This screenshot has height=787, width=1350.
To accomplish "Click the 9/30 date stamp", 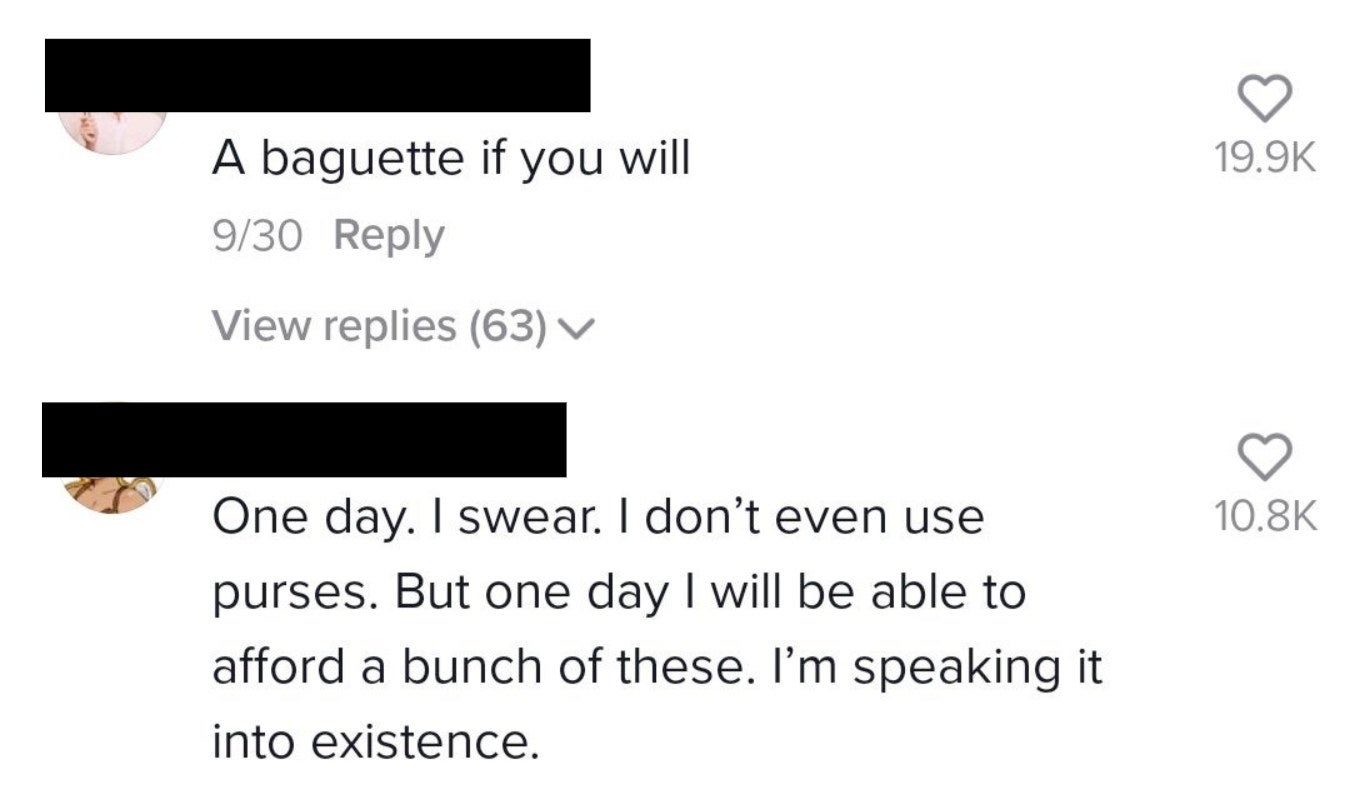I will [x=256, y=238].
